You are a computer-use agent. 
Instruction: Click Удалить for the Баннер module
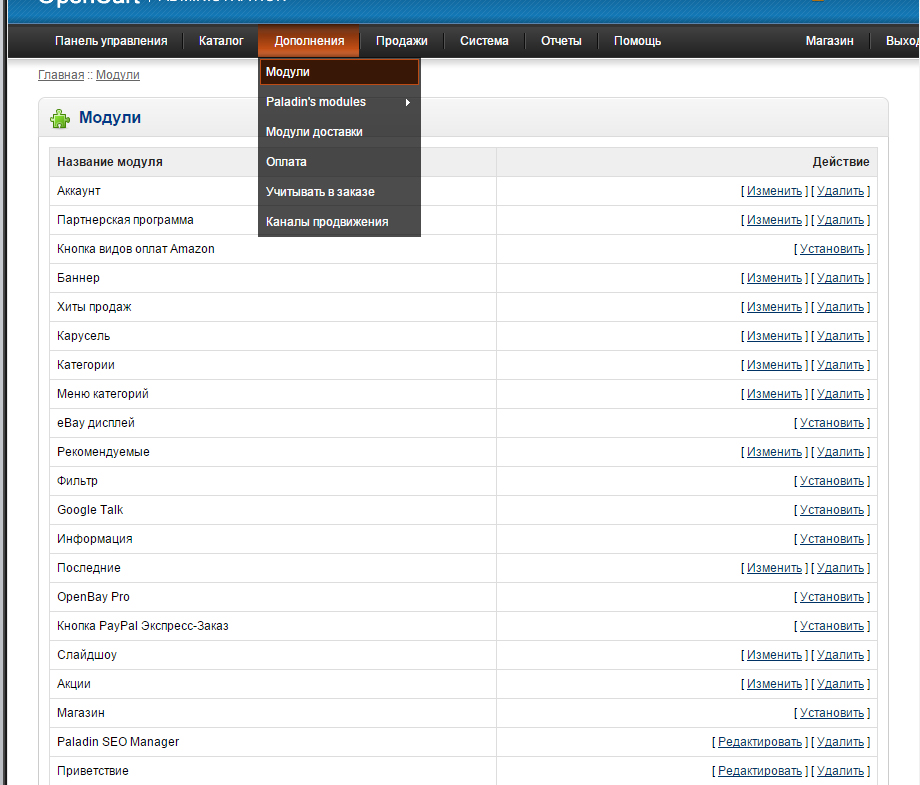pos(840,278)
